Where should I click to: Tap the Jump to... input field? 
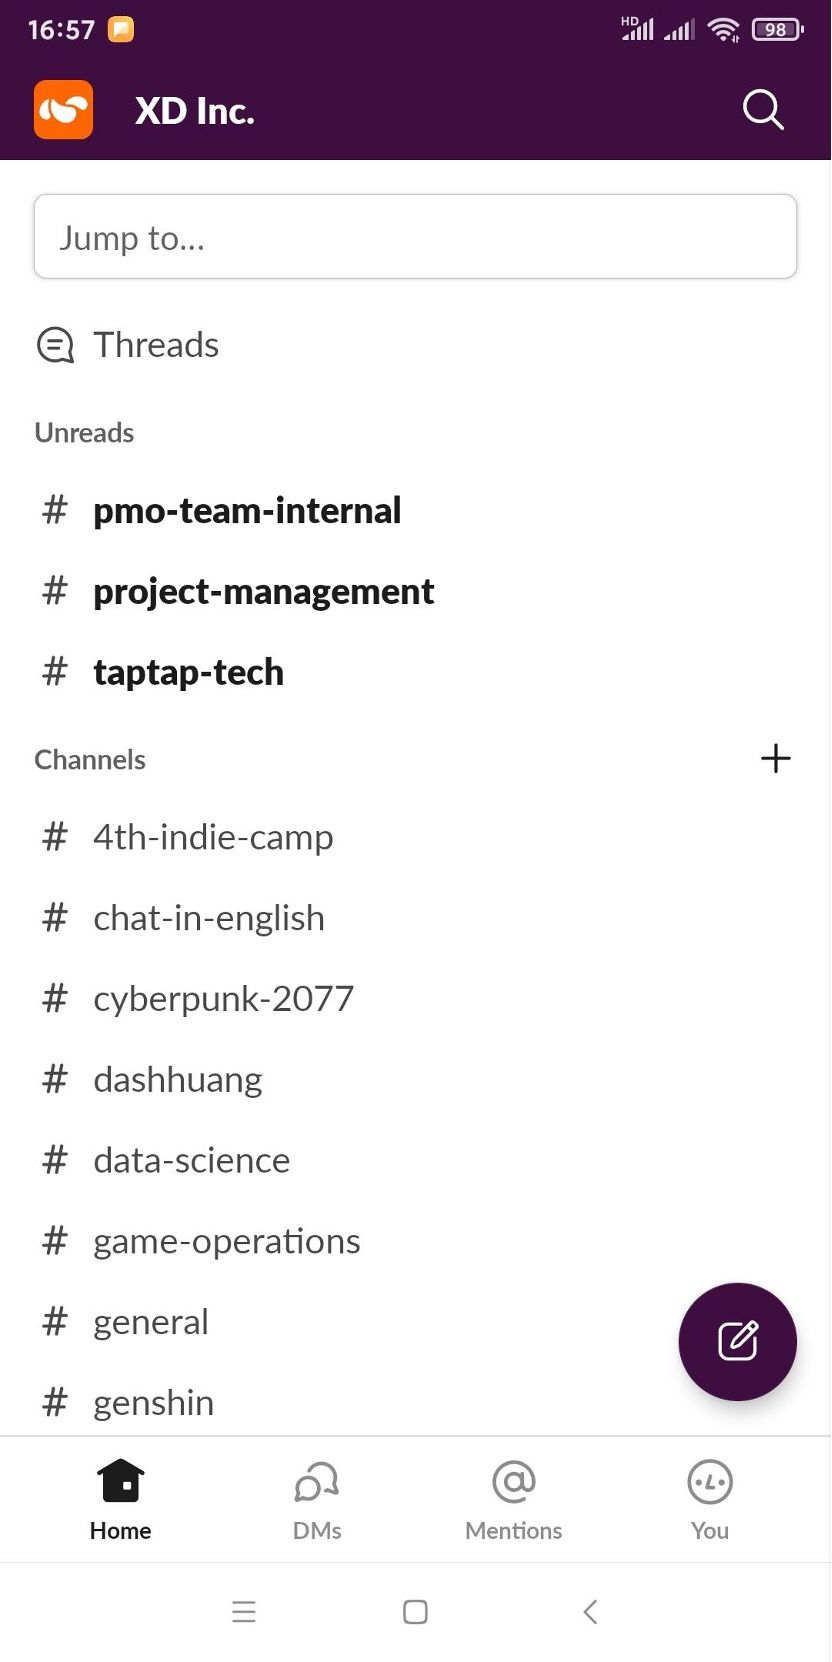click(415, 237)
